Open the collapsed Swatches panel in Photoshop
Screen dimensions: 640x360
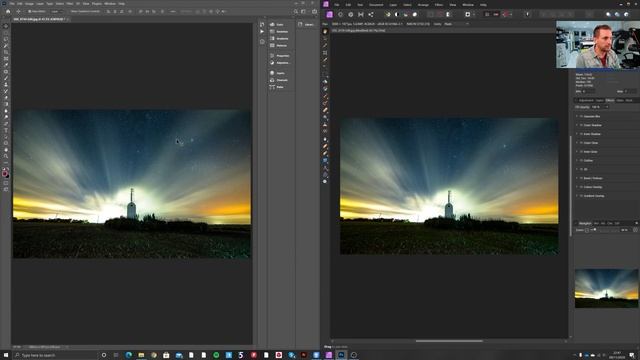280,31
